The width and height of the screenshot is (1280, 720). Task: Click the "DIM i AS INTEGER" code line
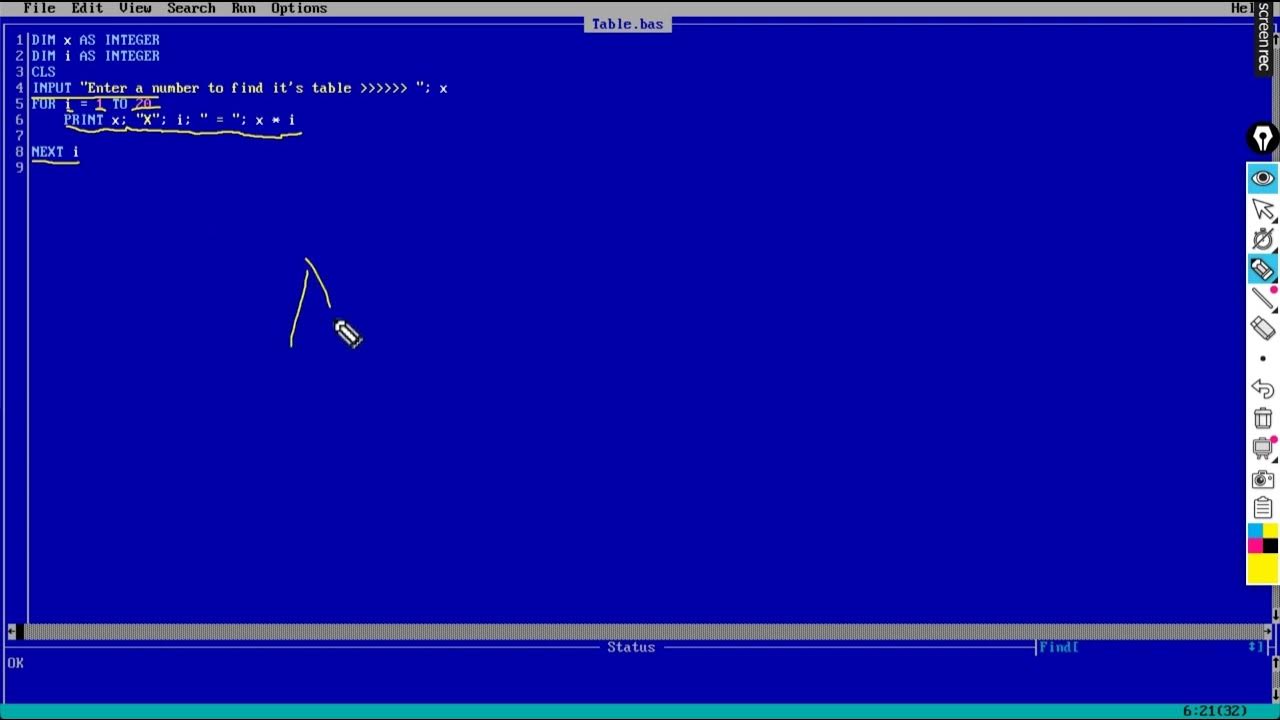click(x=95, y=56)
